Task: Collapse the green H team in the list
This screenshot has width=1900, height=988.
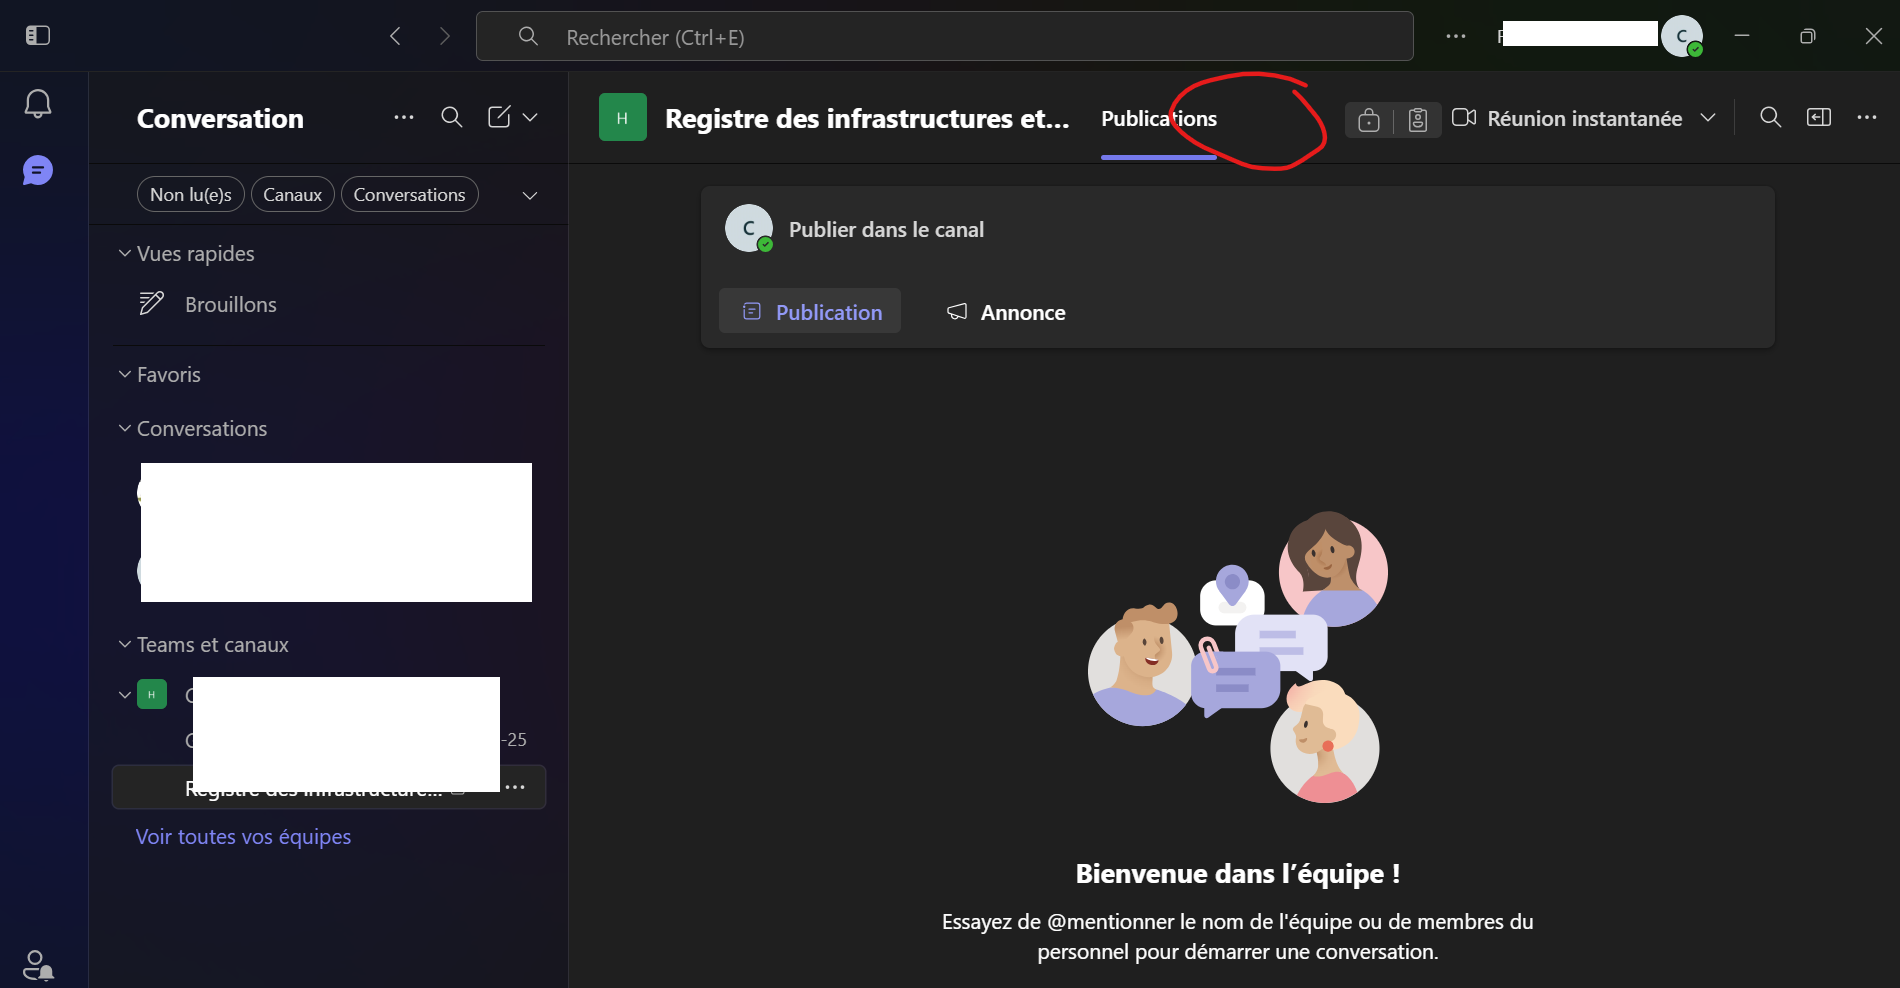Action: pos(125,695)
